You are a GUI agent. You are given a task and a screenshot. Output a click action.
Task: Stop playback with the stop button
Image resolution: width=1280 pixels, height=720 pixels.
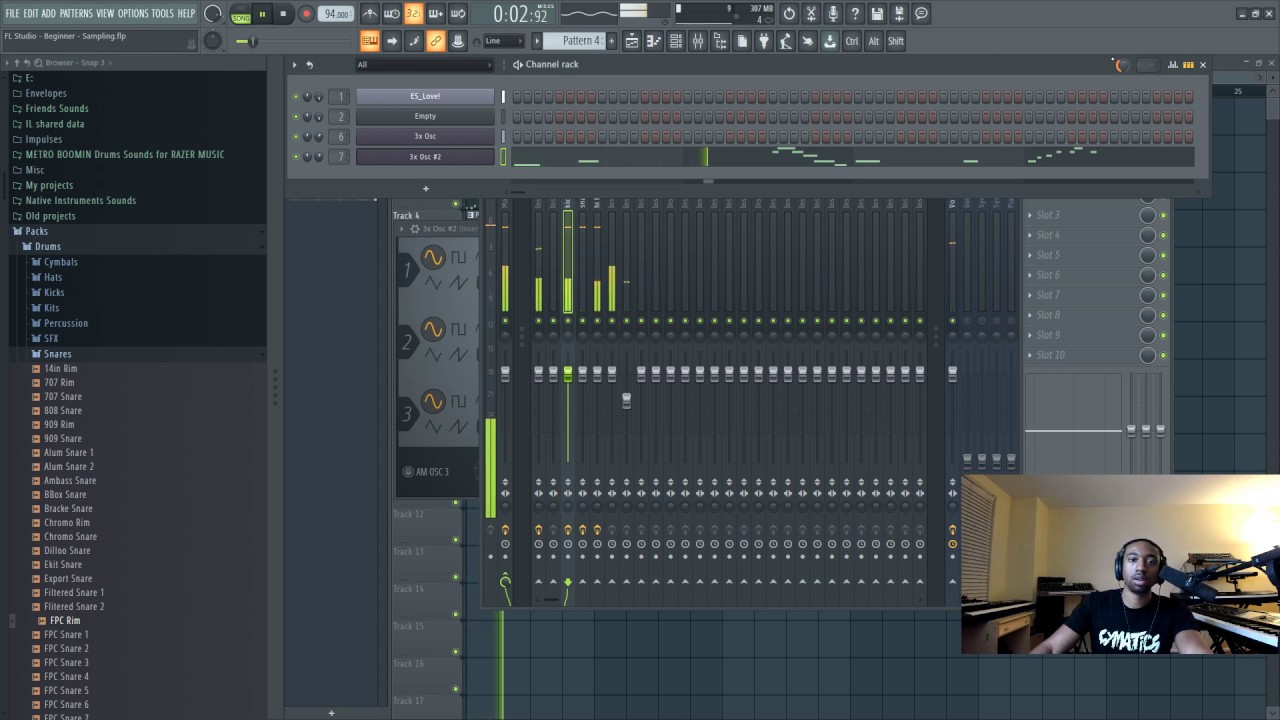(x=283, y=14)
